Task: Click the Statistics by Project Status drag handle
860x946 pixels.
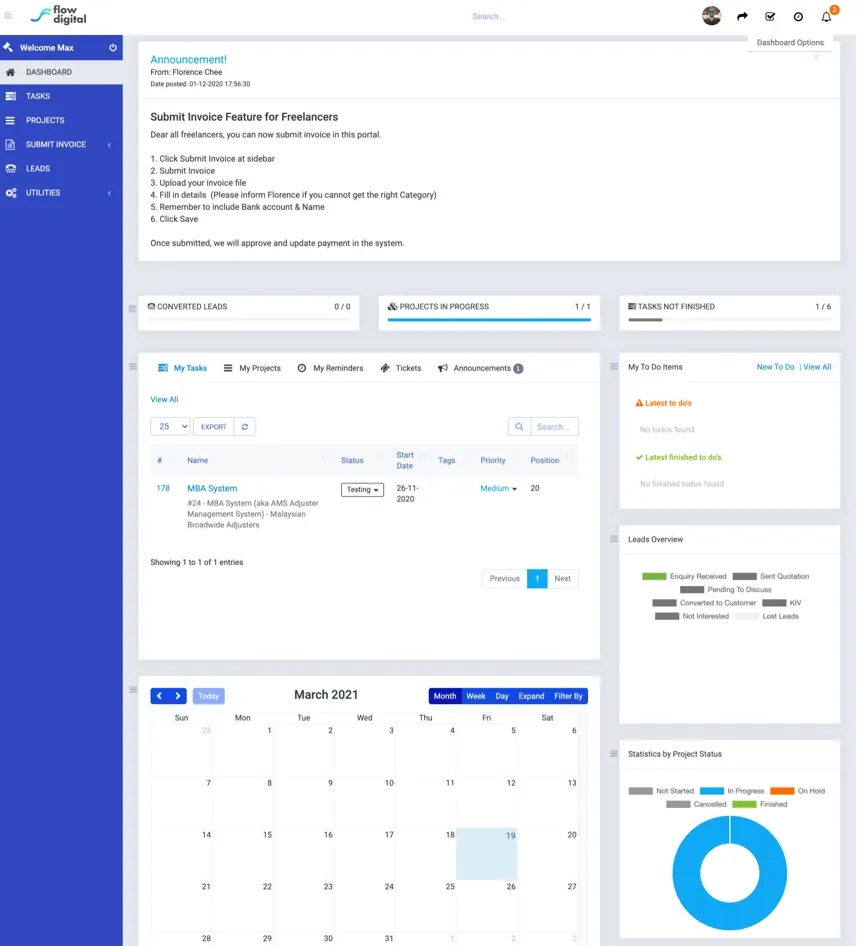Action: click(613, 754)
